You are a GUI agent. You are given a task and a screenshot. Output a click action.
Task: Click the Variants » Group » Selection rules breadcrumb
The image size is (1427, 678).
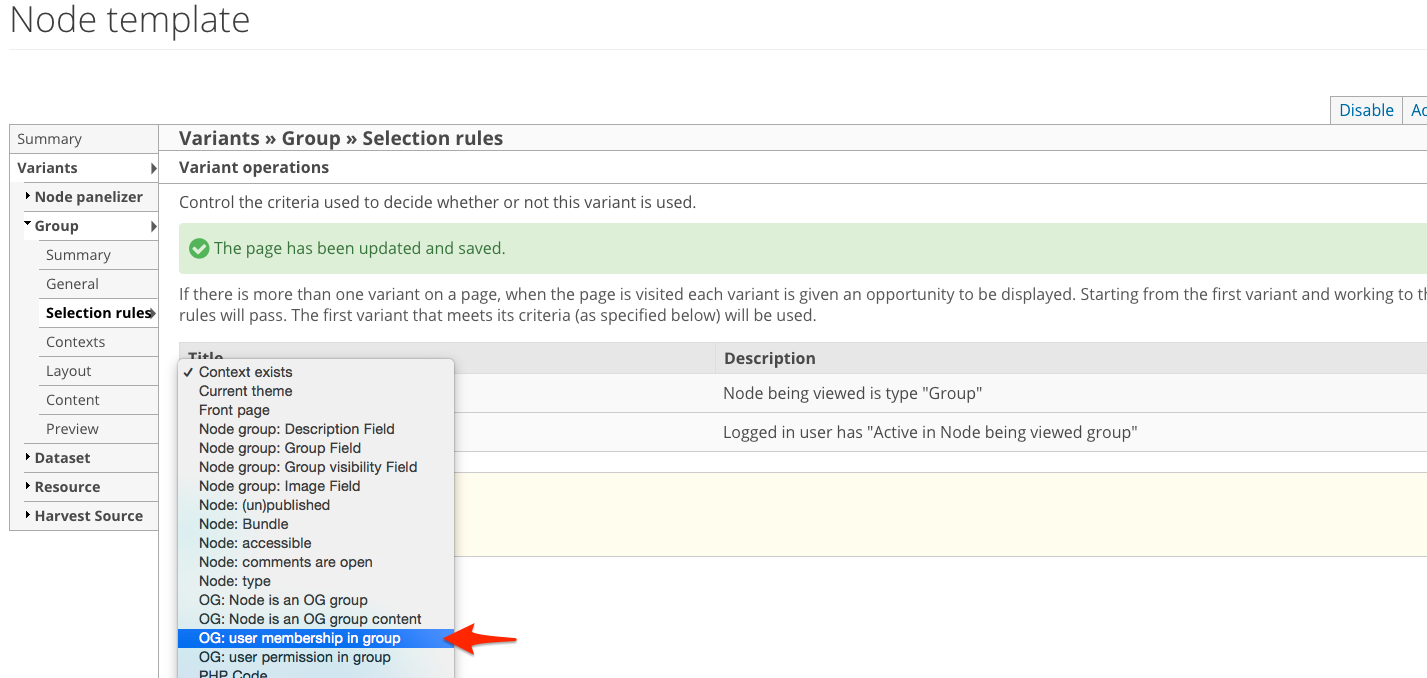tap(341, 138)
